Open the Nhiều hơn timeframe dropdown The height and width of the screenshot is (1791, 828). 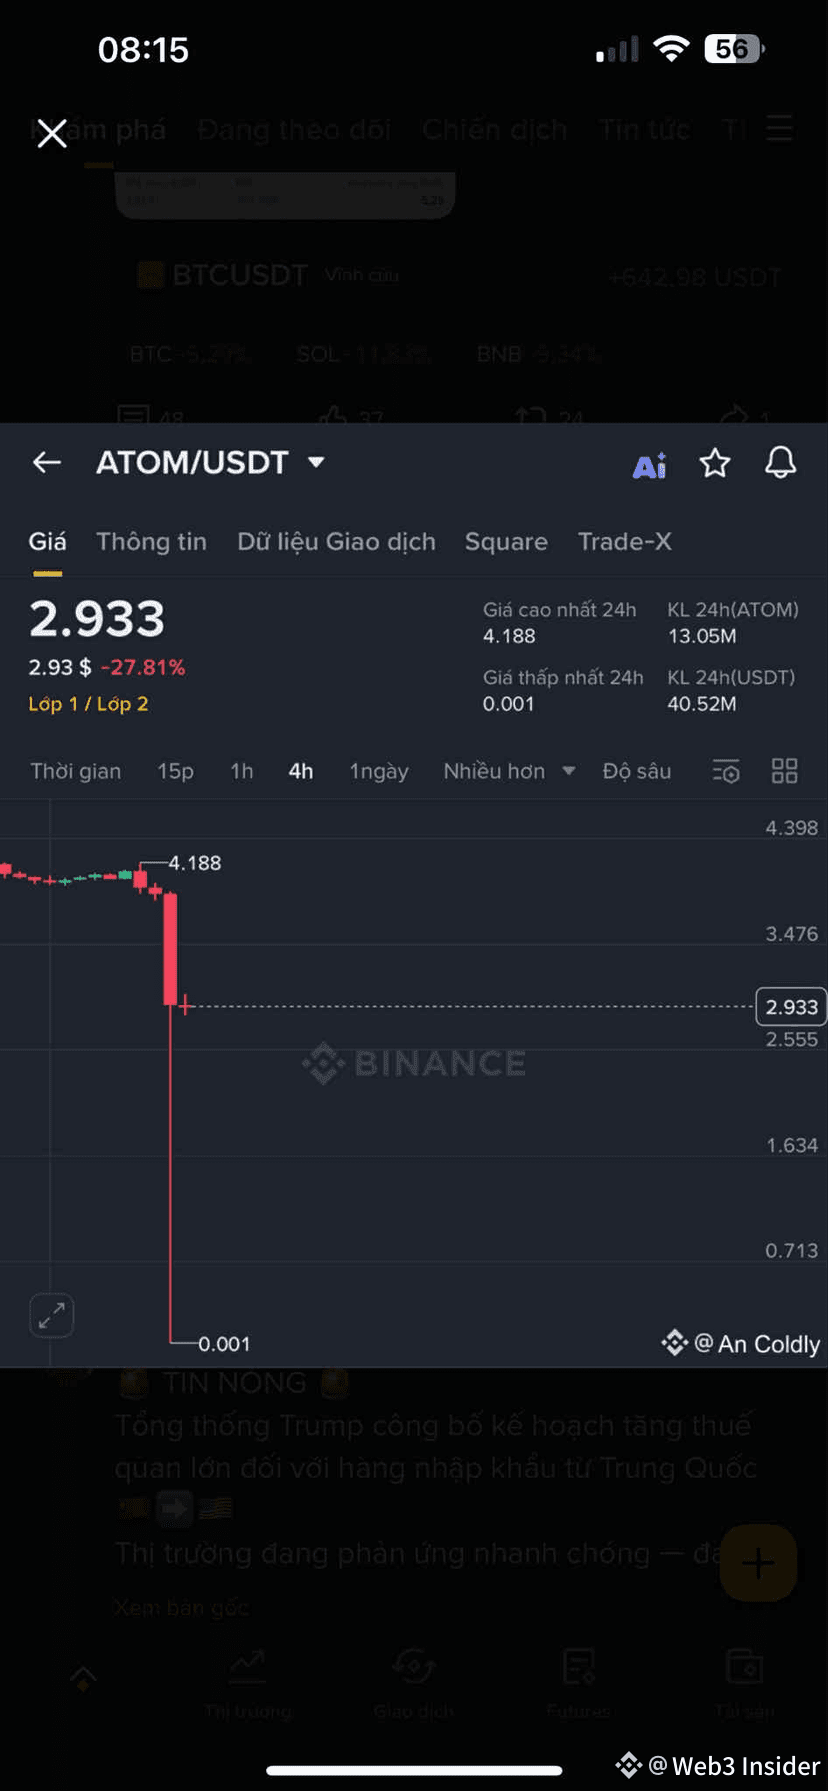click(x=509, y=771)
